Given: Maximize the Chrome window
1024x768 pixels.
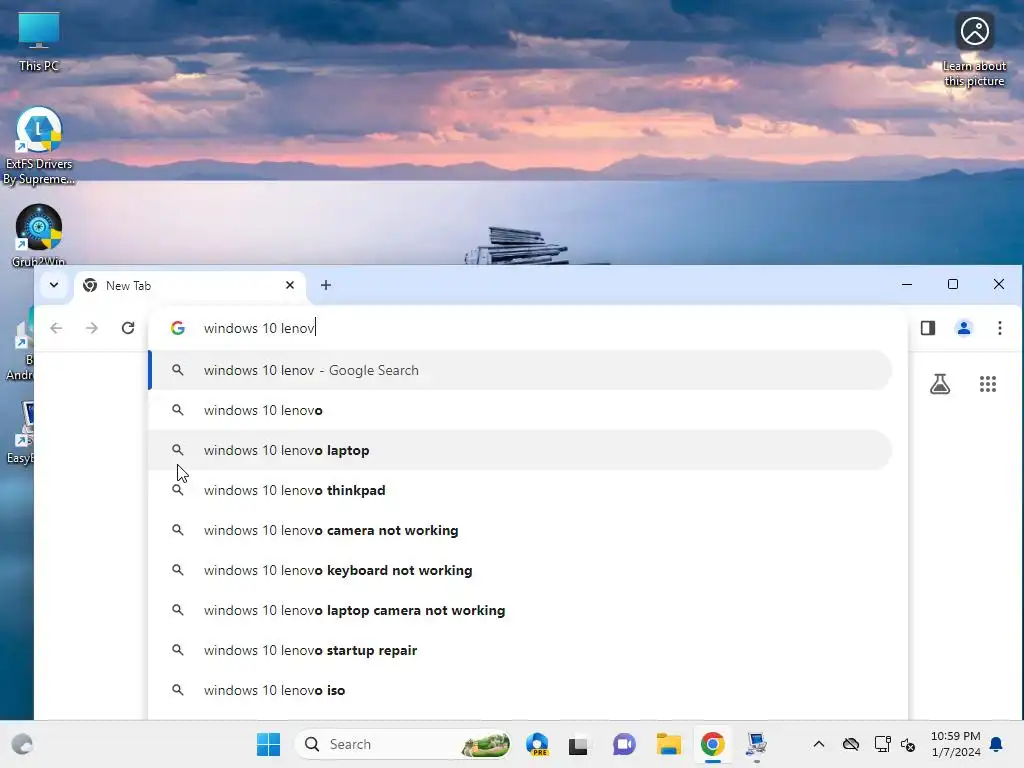Looking at the screenshot, I should pos(953,284).
